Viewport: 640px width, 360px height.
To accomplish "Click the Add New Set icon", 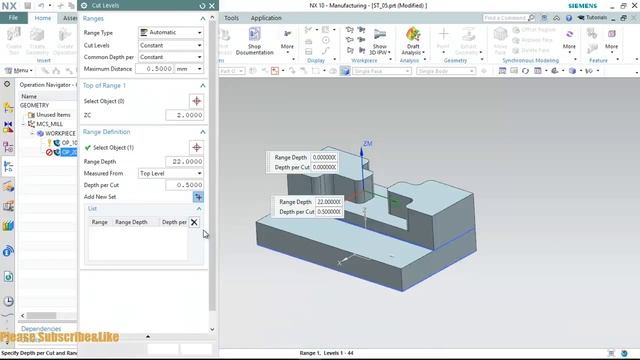I will 198,197.
